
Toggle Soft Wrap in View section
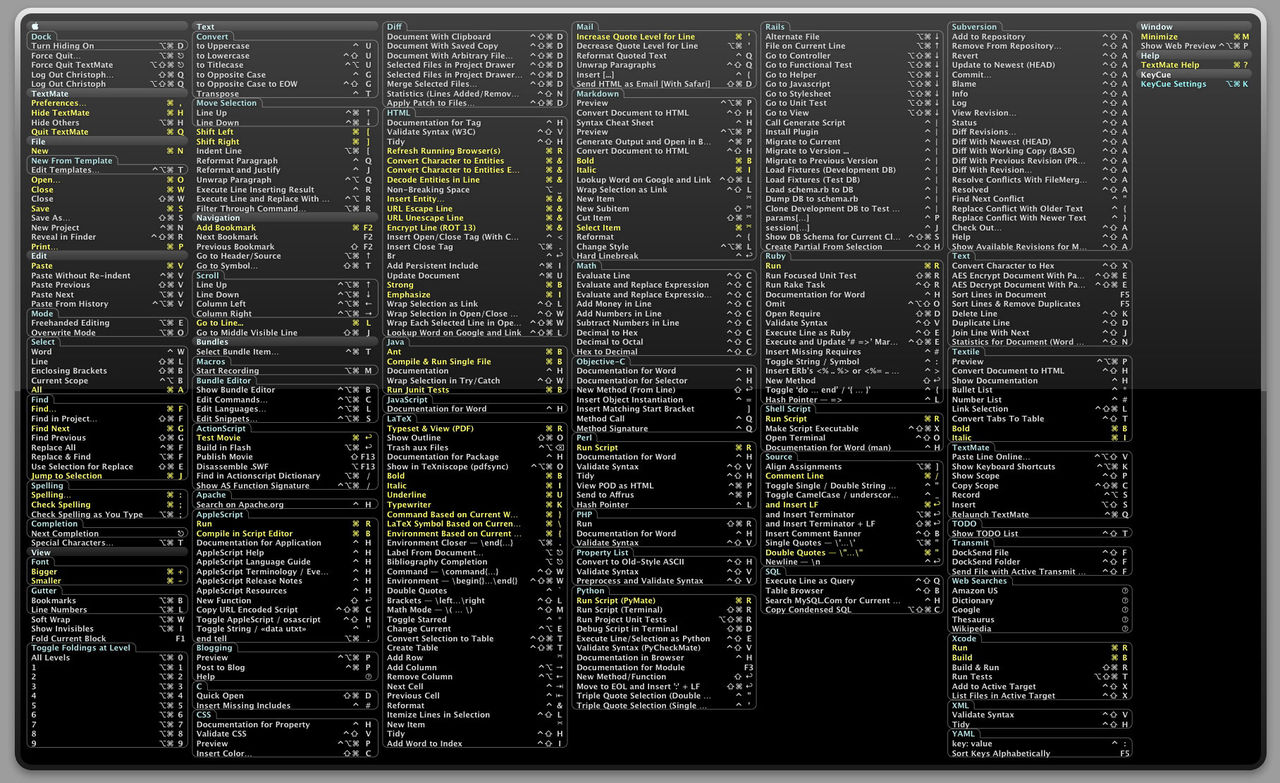[51, 620]
